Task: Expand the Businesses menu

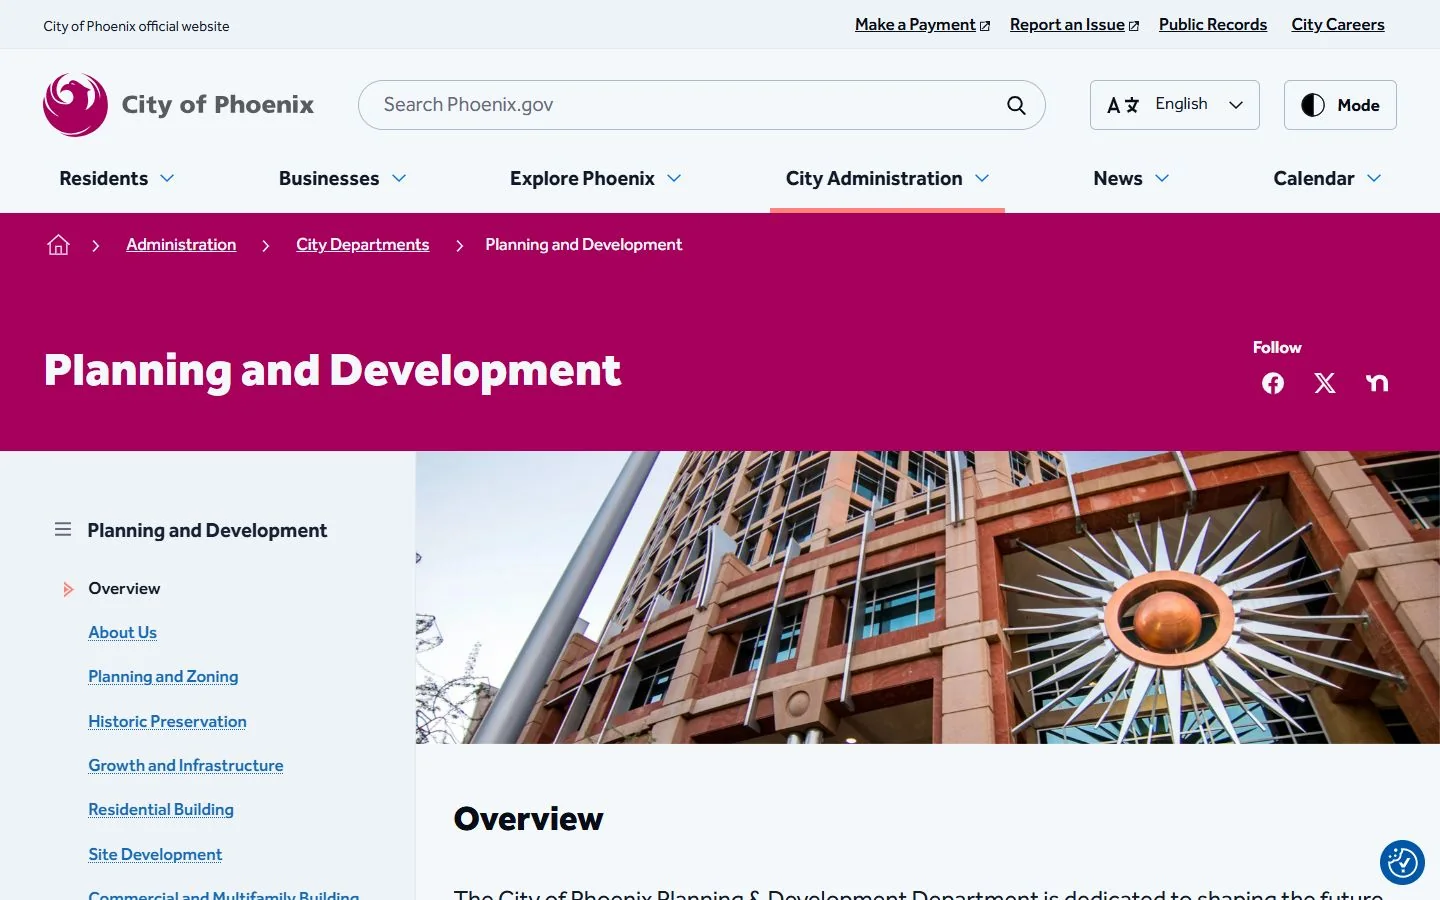Action: [x=343, y=179]
